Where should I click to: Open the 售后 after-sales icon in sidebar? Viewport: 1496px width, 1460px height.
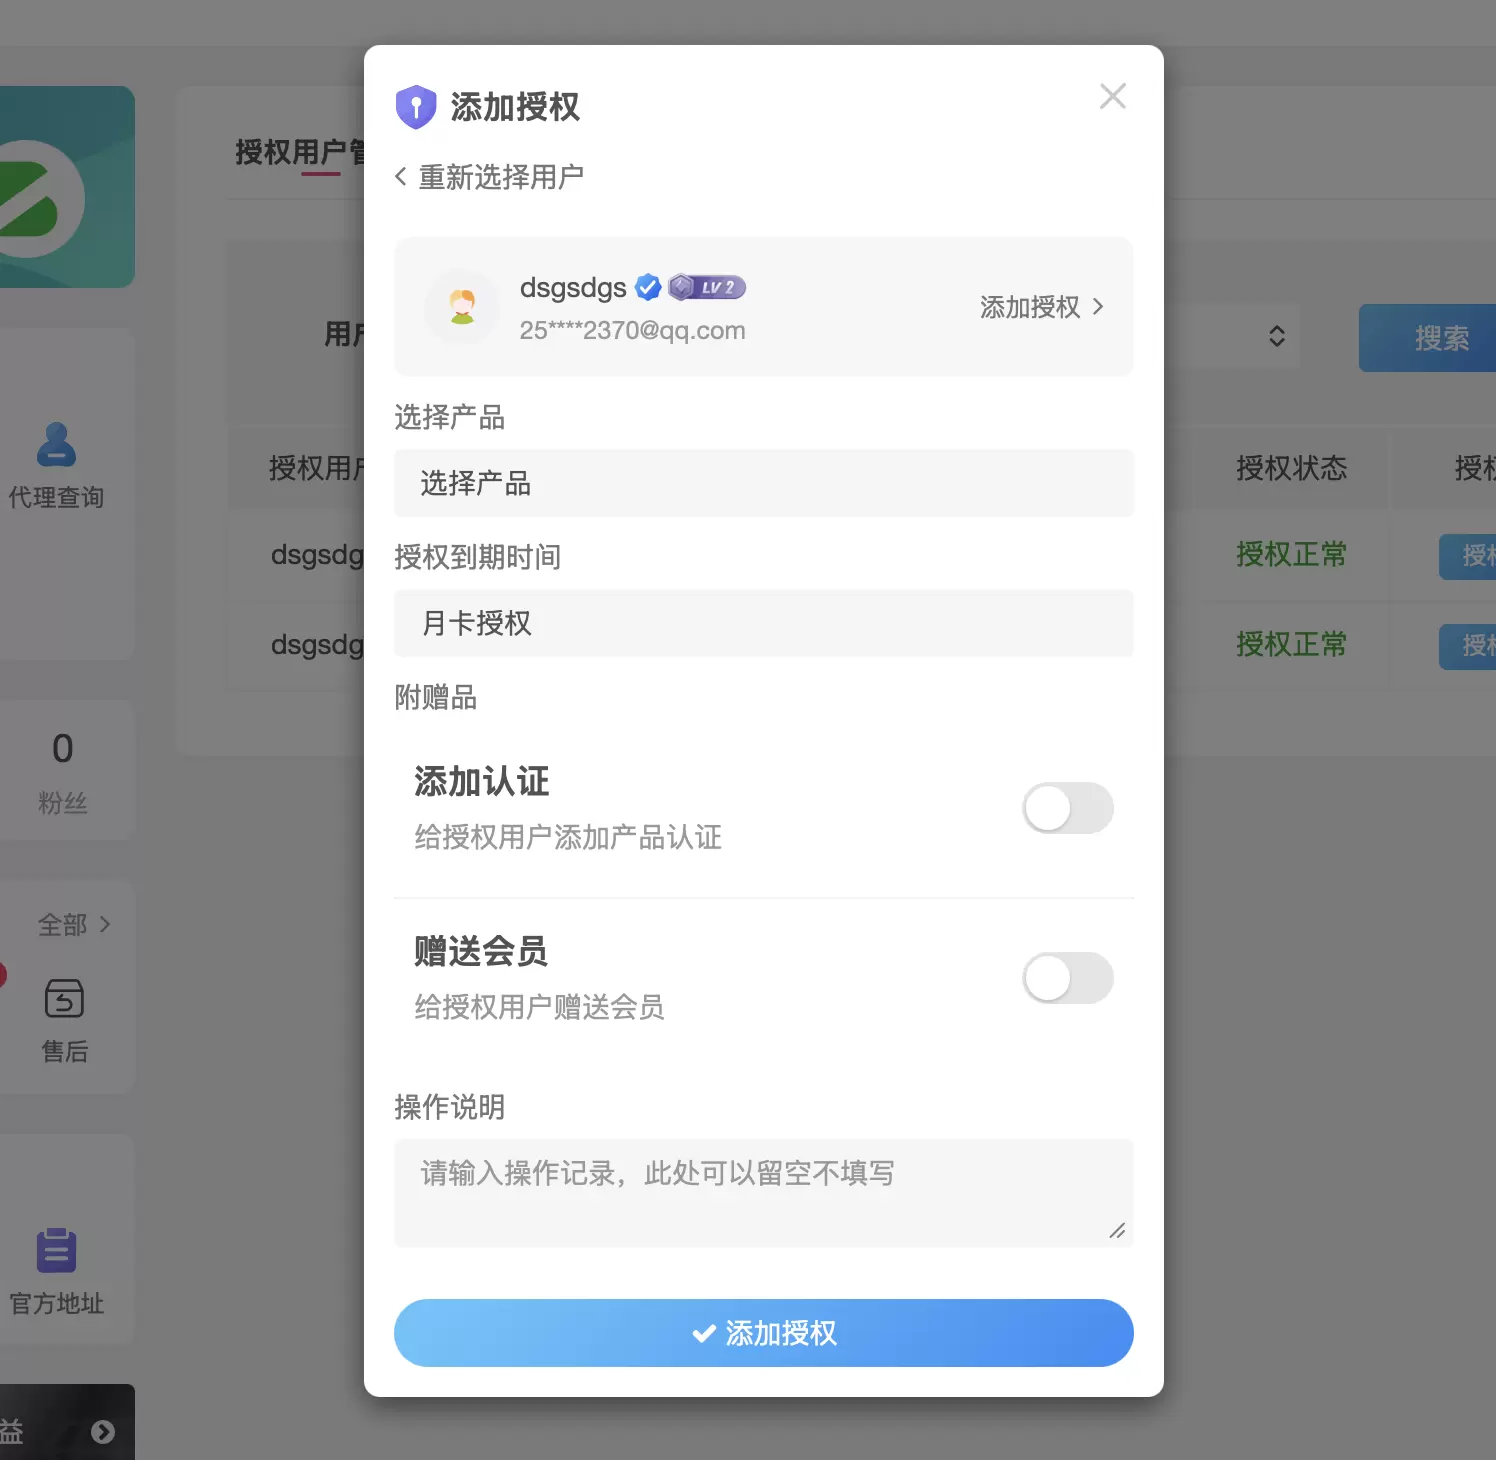pos(64,998)
